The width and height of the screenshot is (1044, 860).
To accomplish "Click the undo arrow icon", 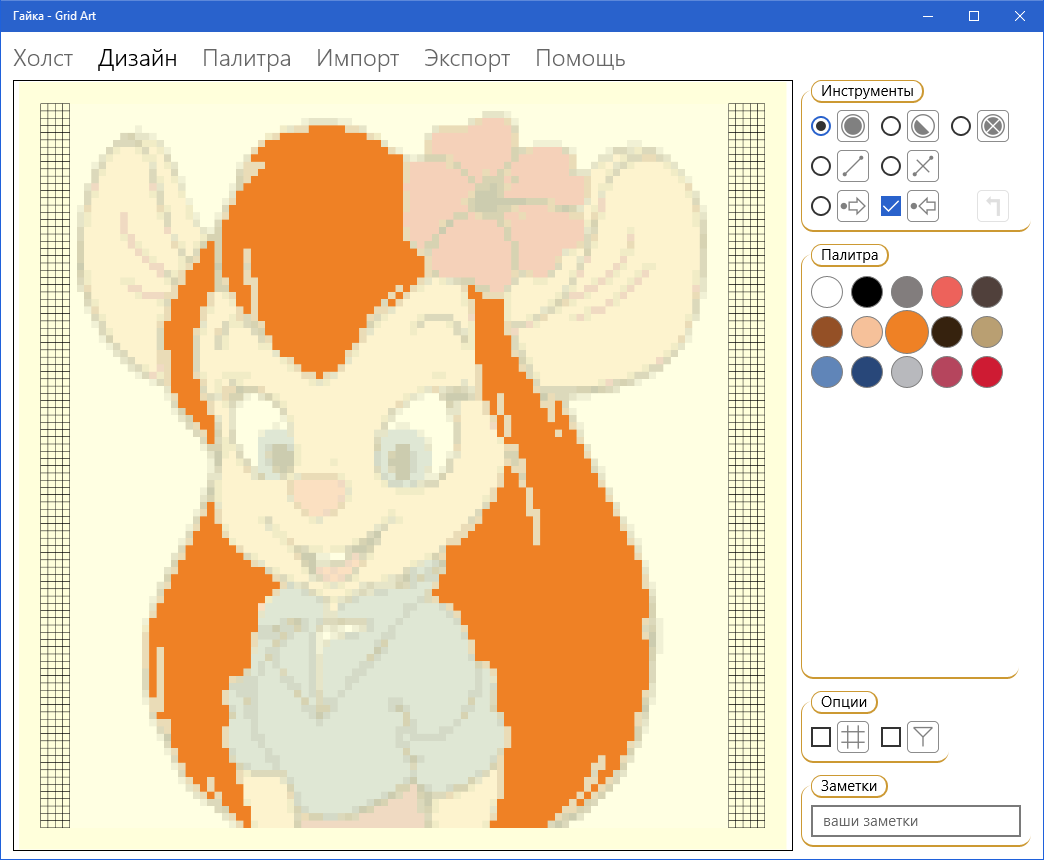I will [x=993, y=206].
